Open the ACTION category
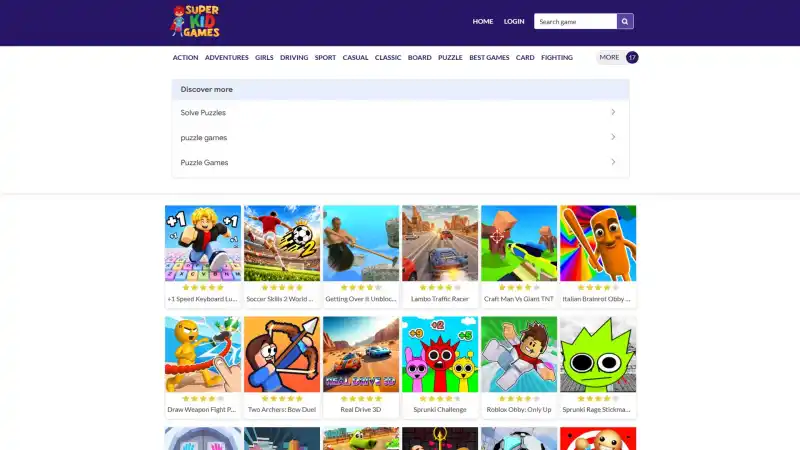The image size is (800, 450). click(x=185, y=58)
